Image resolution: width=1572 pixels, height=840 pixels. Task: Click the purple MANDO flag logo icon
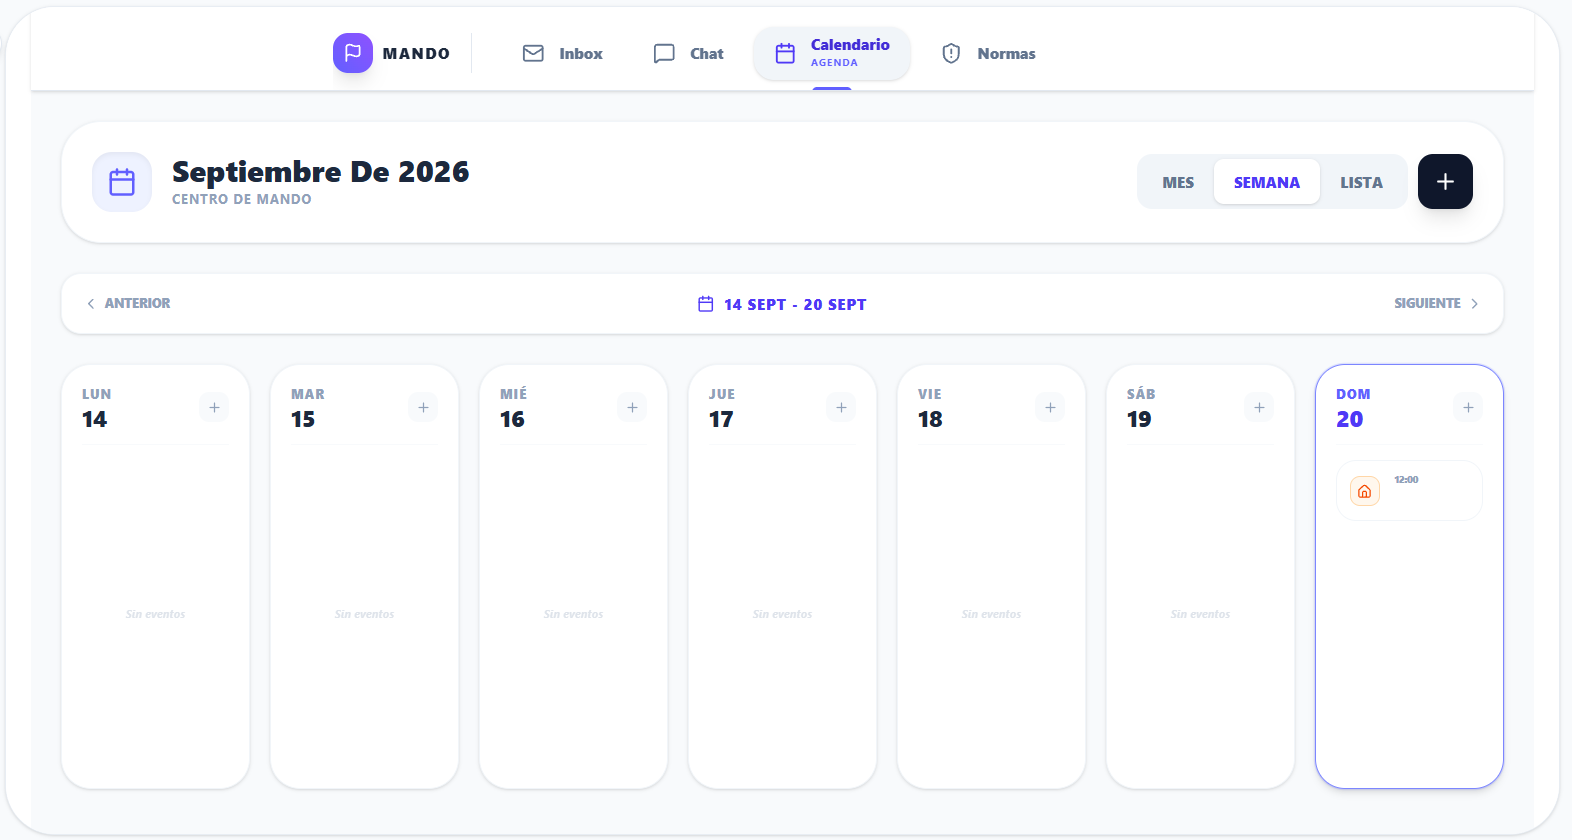353,53
